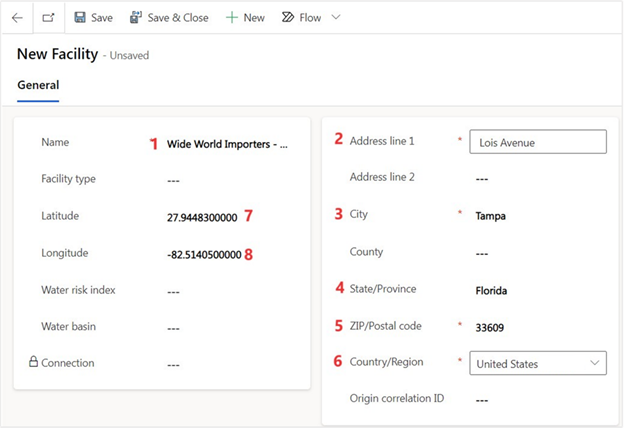The height and width of the screenshot is (428, 624).
Task: Fill in the Water basin field
Action: [174, 328]
